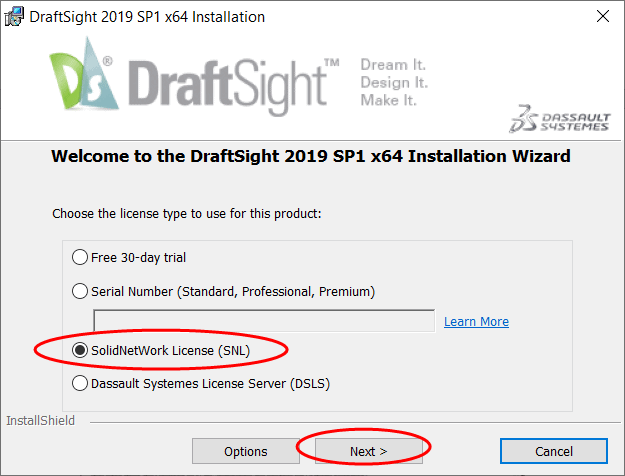Open the installation Options button
The image size is (625, 476).
[245, 451]
